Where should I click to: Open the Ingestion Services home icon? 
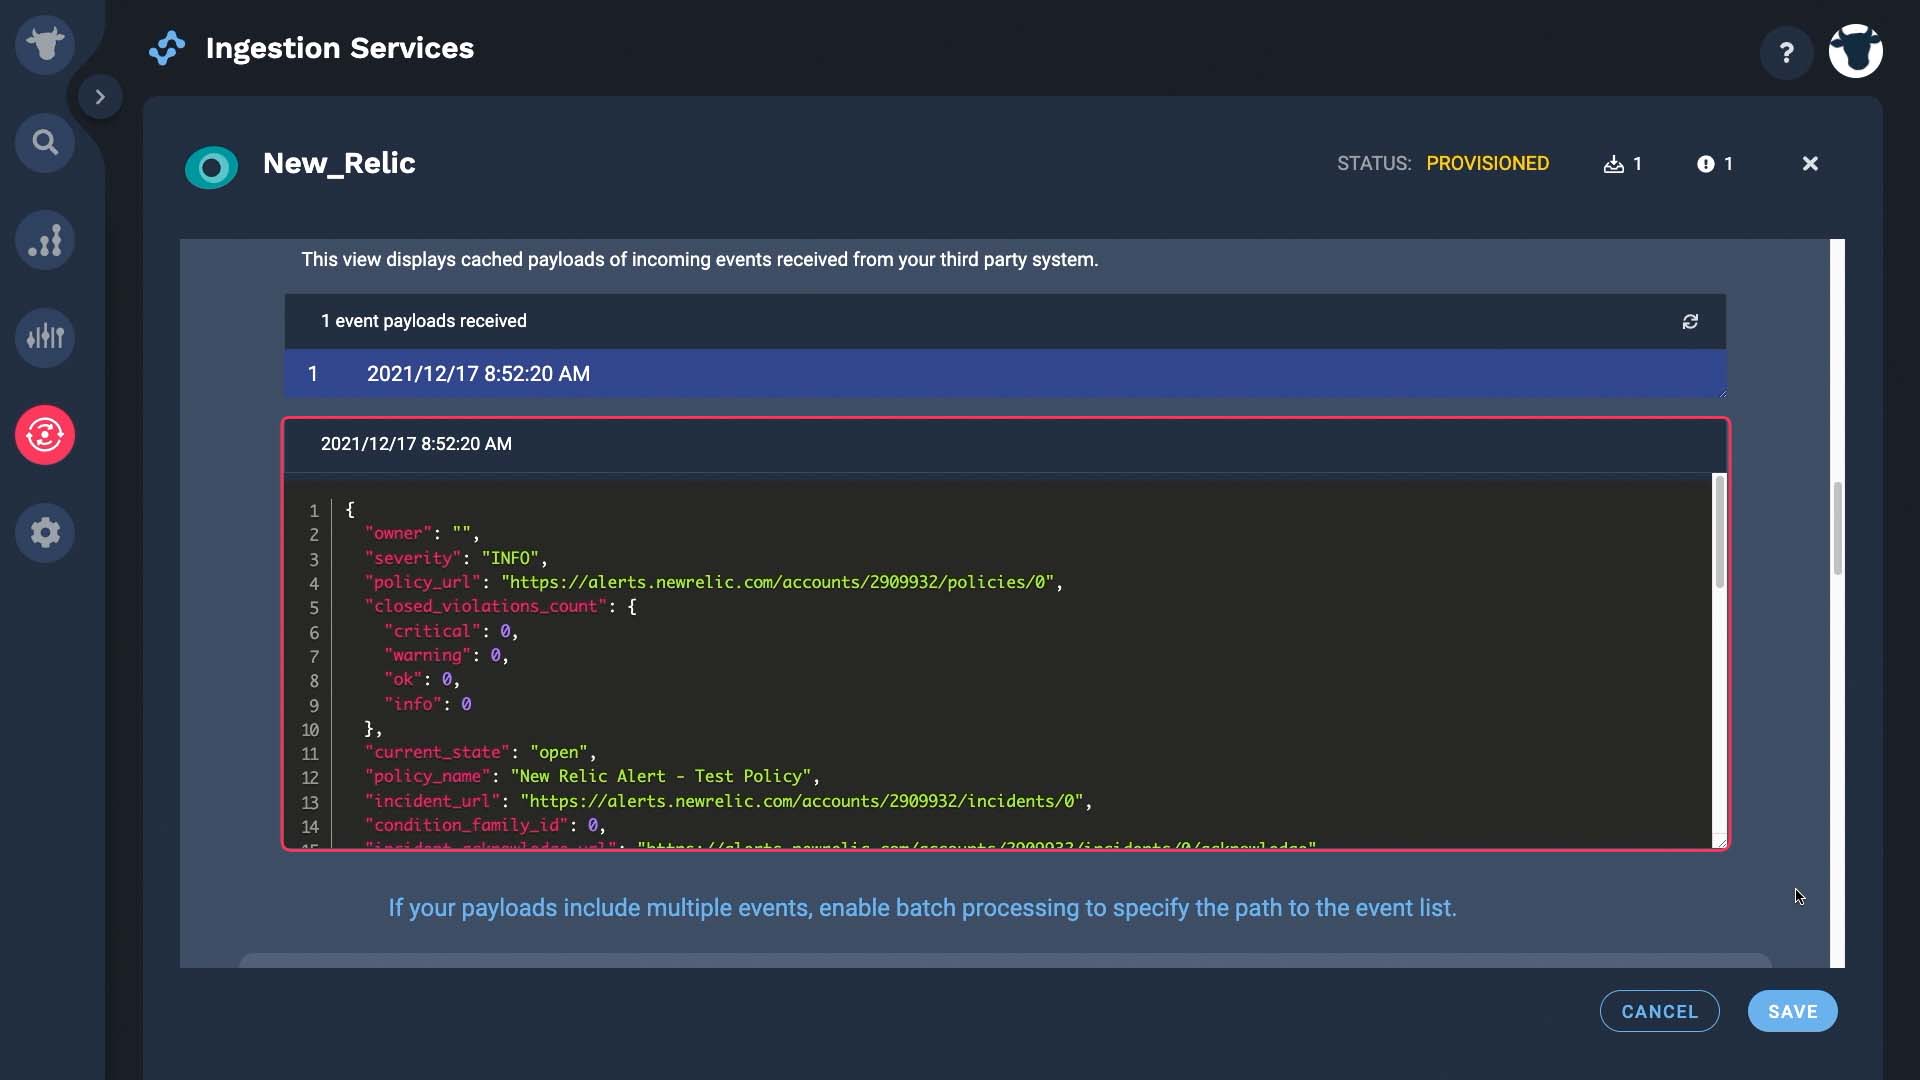tap(165, 47)
